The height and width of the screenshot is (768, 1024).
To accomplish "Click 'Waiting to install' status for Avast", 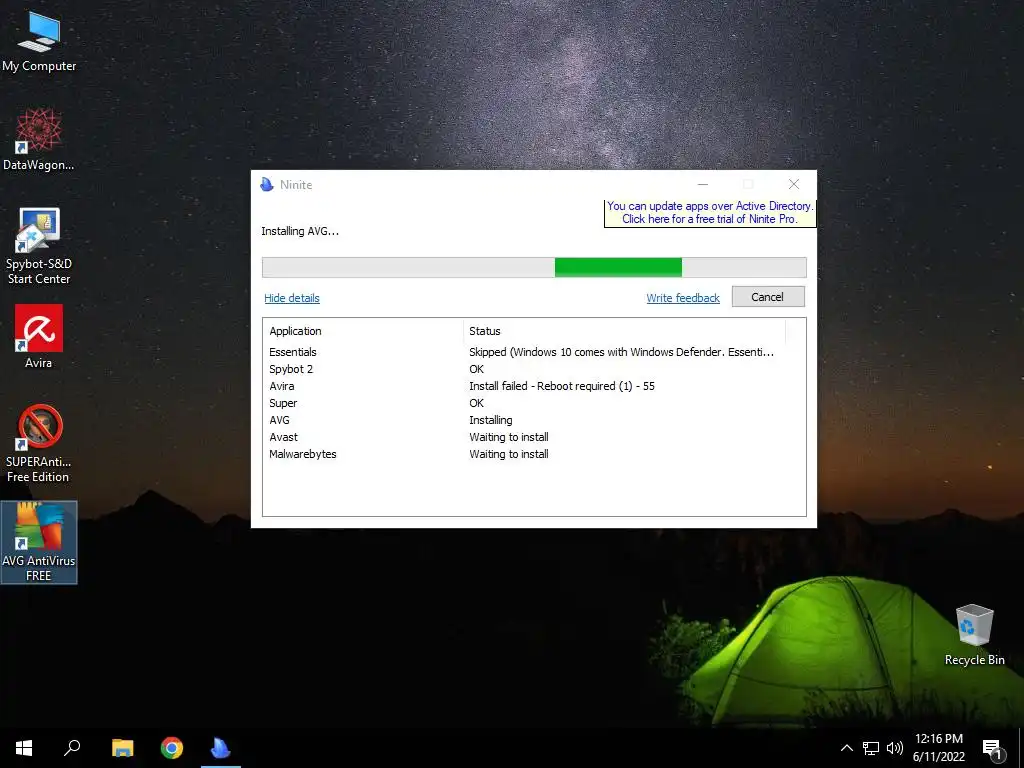I will (509, 437).
